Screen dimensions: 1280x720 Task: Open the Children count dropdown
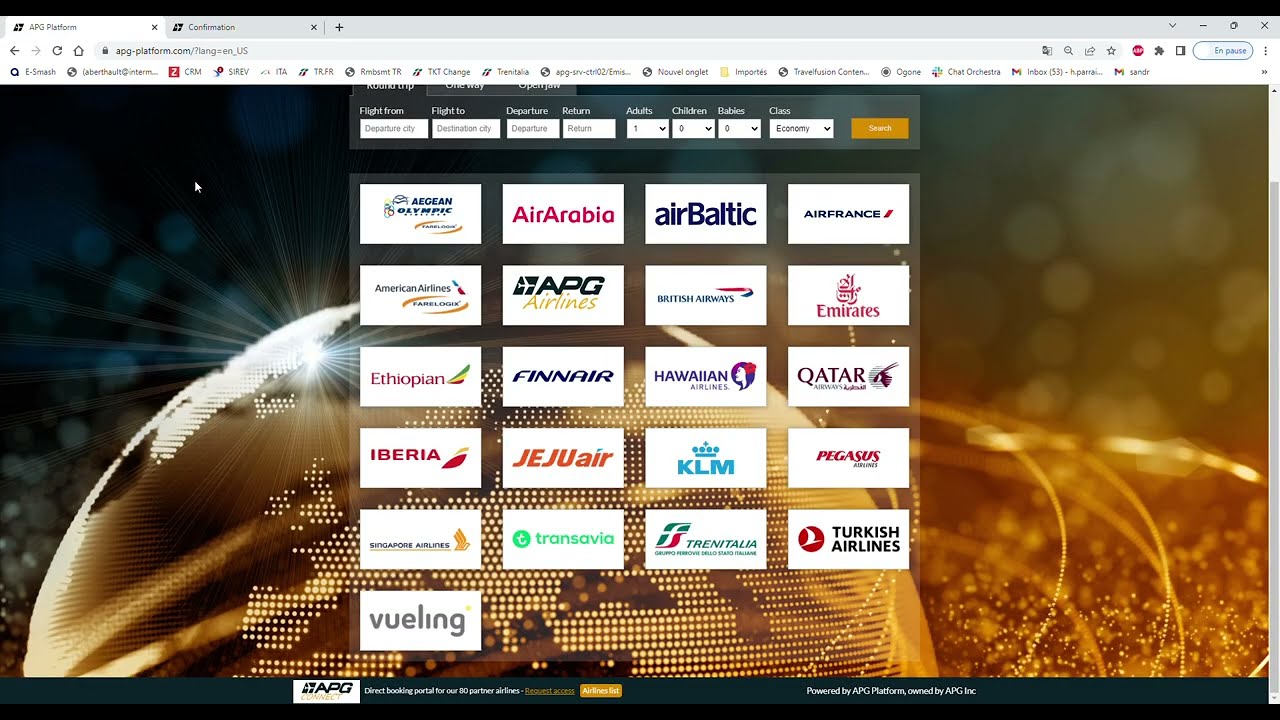point(693,128)
